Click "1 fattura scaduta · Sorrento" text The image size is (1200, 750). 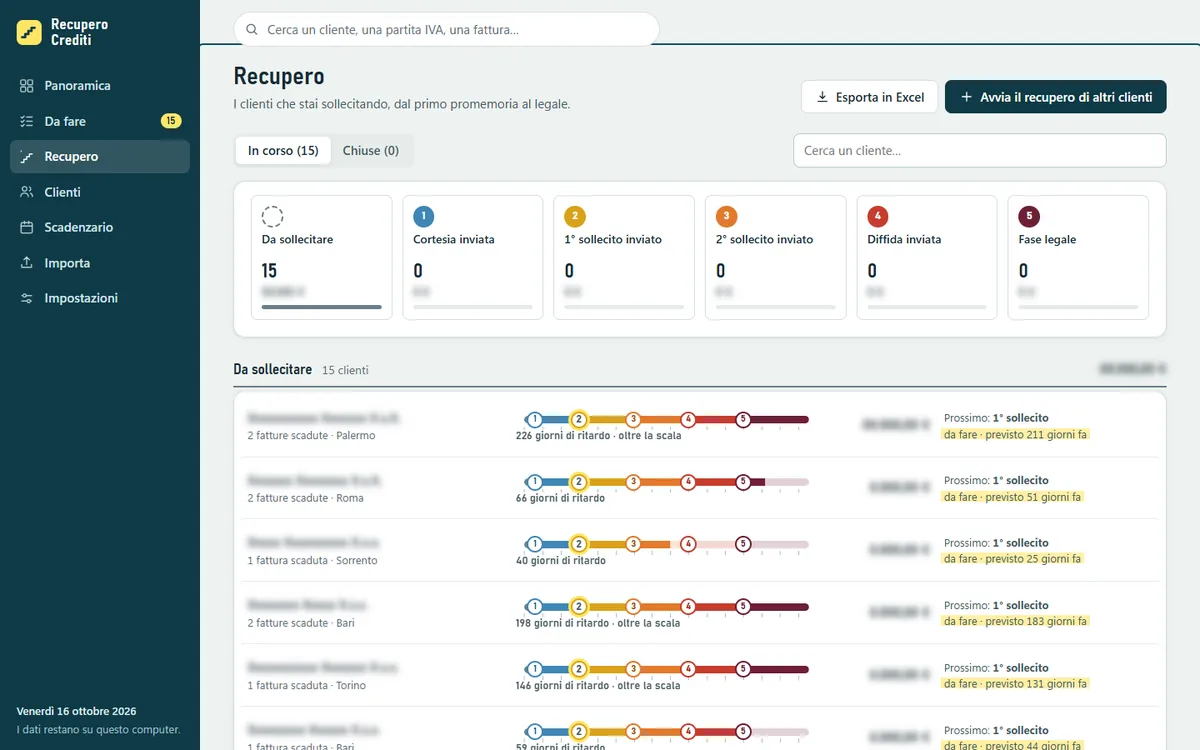click(x=312, y=561)
